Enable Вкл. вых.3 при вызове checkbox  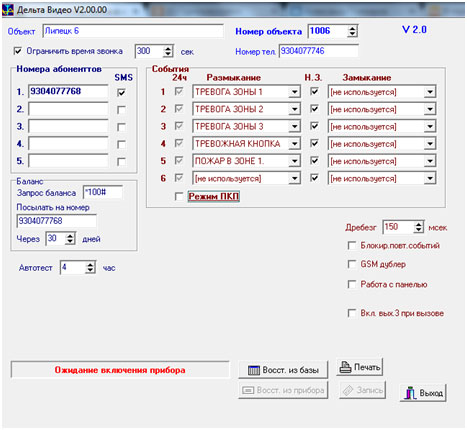coord(352,313)
